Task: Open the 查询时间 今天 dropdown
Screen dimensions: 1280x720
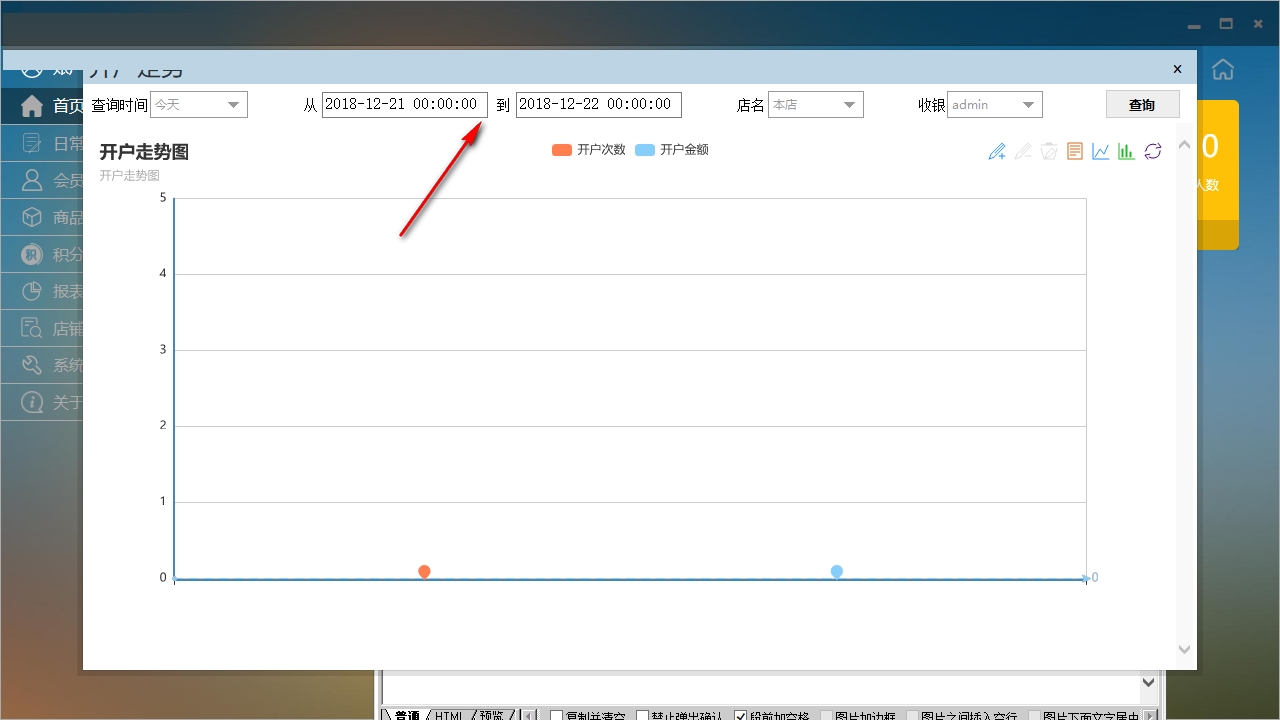Action: click(x=199, y=104)
